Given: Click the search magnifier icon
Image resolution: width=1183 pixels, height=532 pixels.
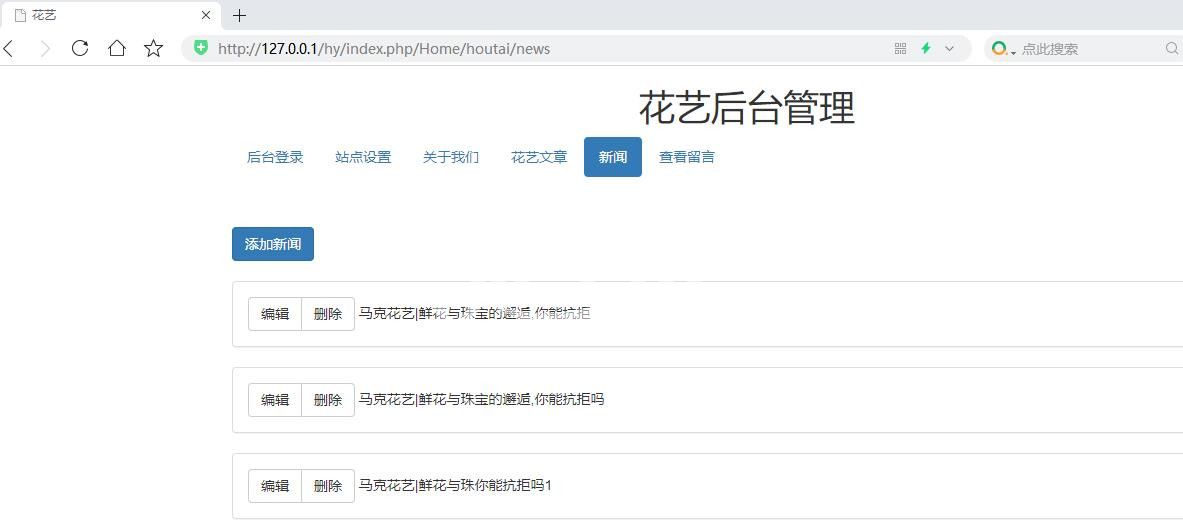Looking at the screenshot, I should [1171, 48].
